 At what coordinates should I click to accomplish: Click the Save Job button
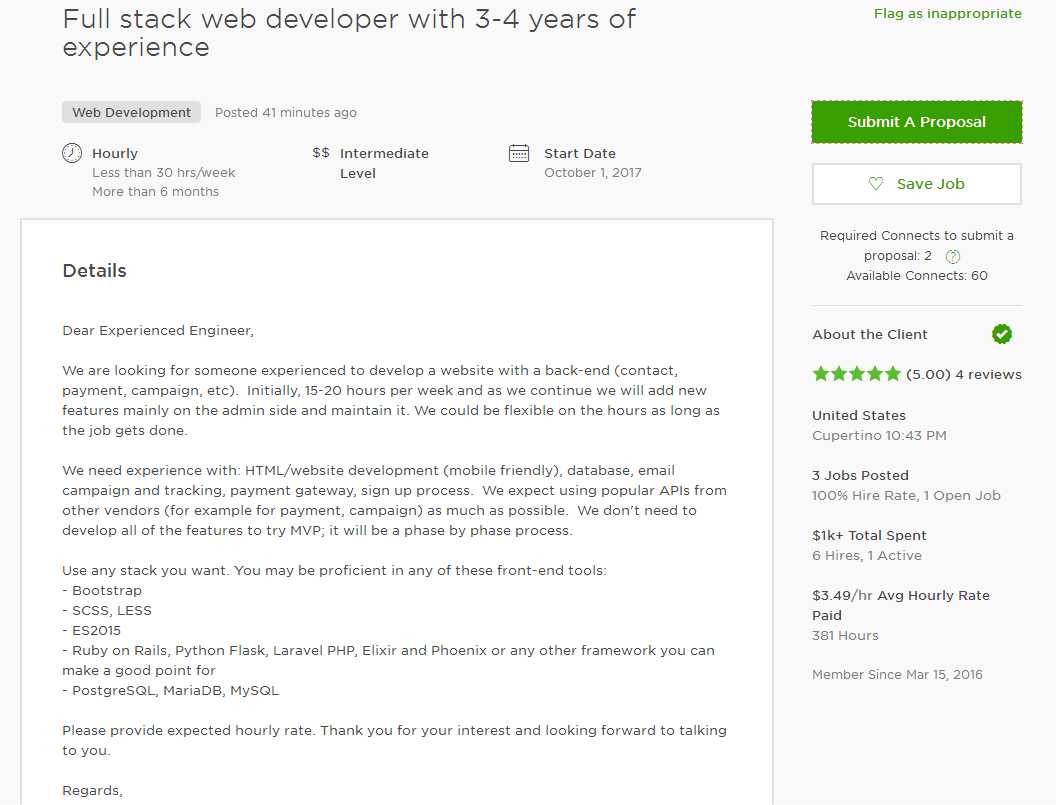click(x=917, y=184)
